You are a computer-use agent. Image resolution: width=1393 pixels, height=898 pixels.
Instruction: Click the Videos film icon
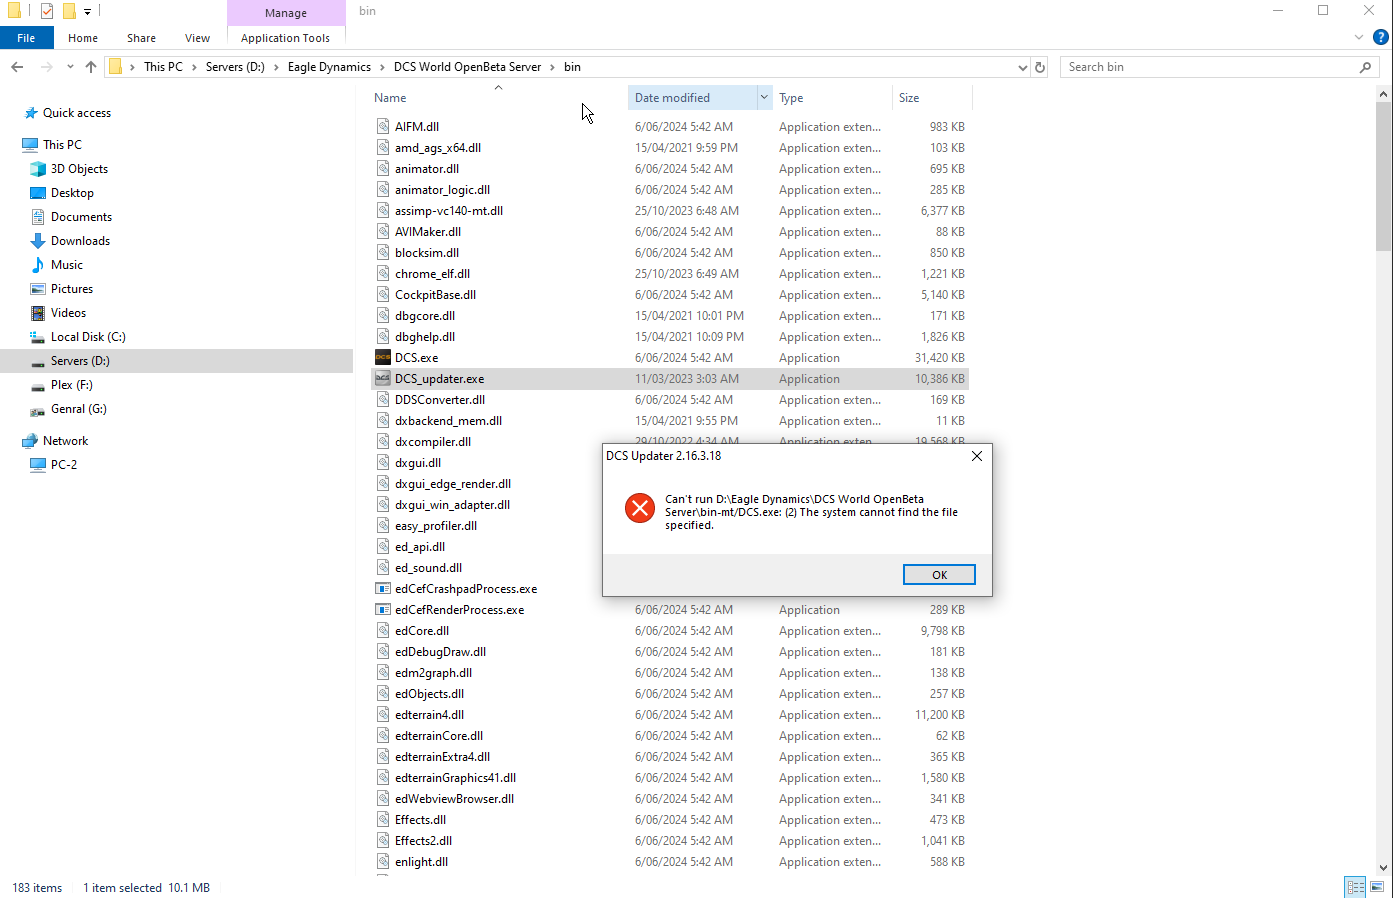(38, 313)
